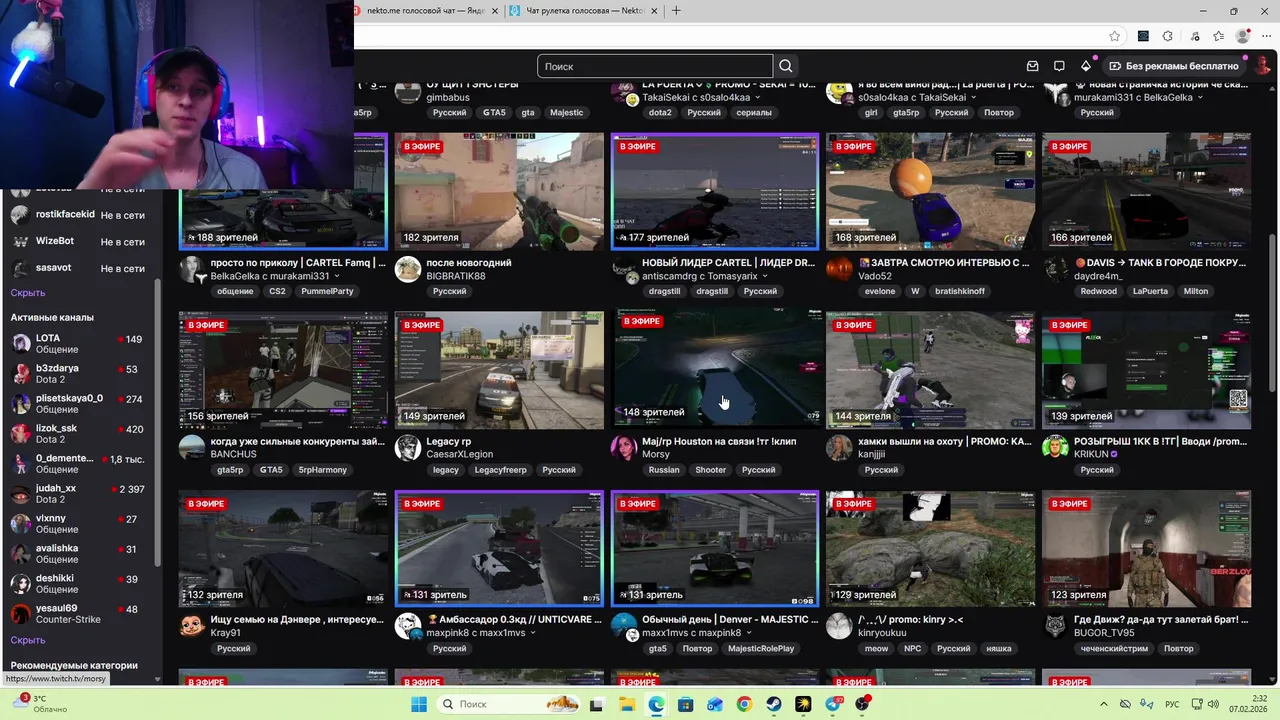Viewport: 1280px width, 720px height.
Task: Open Microsoft Store from the taskbar
Action: (x=685, y=704)
